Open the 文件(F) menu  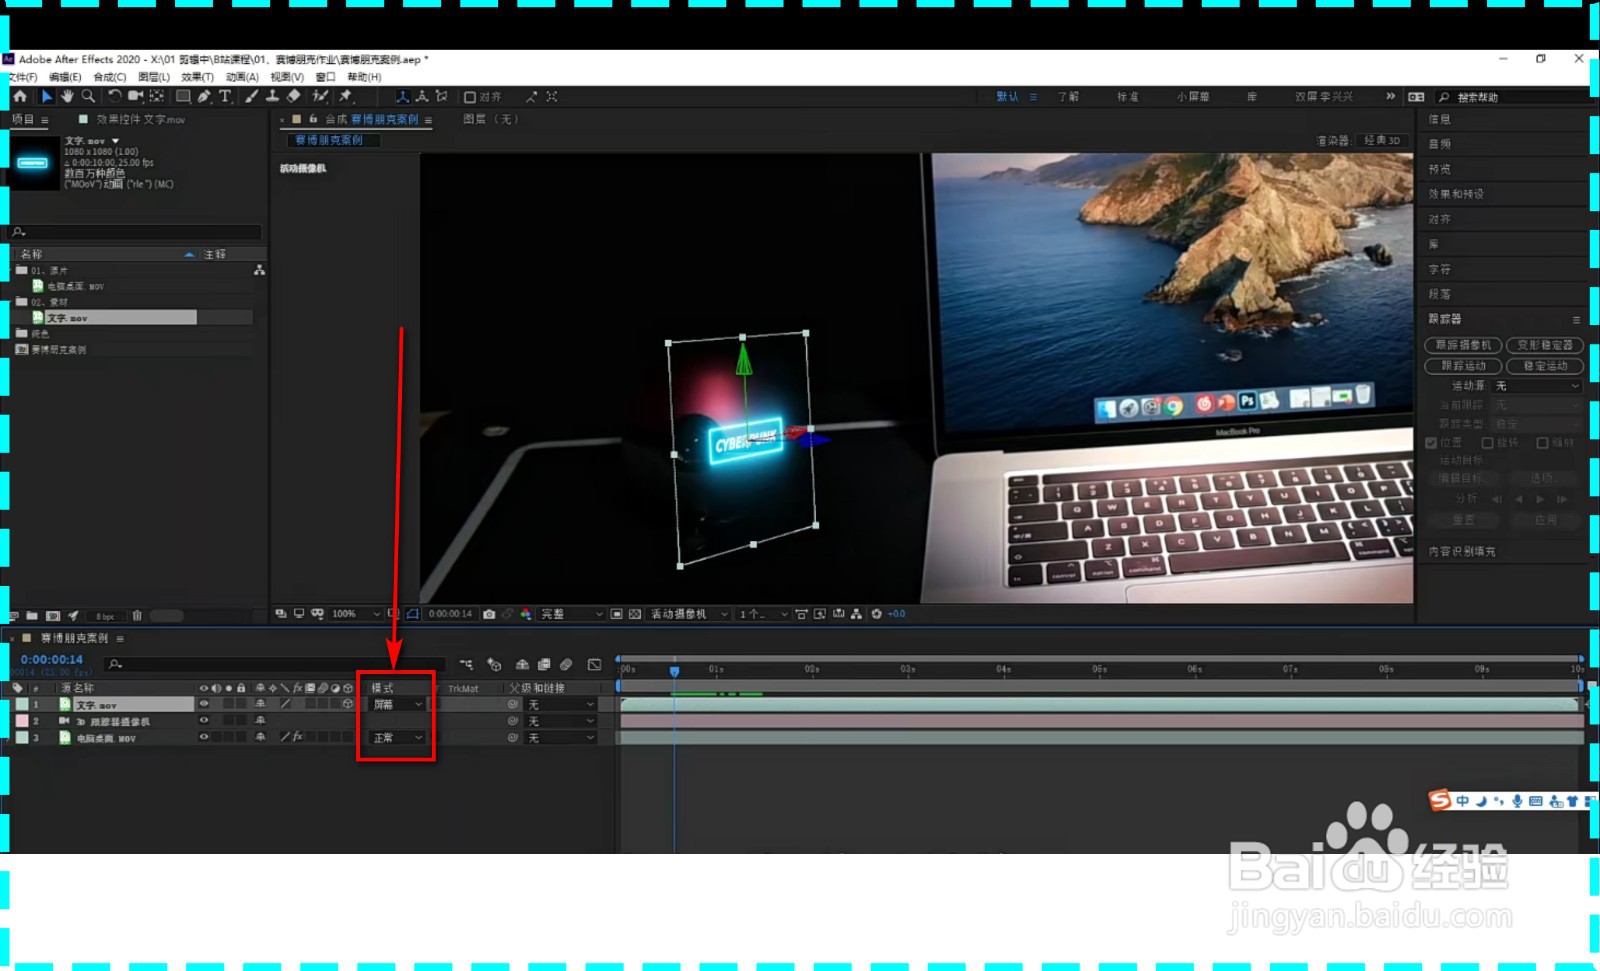click(x=21, y=77)
